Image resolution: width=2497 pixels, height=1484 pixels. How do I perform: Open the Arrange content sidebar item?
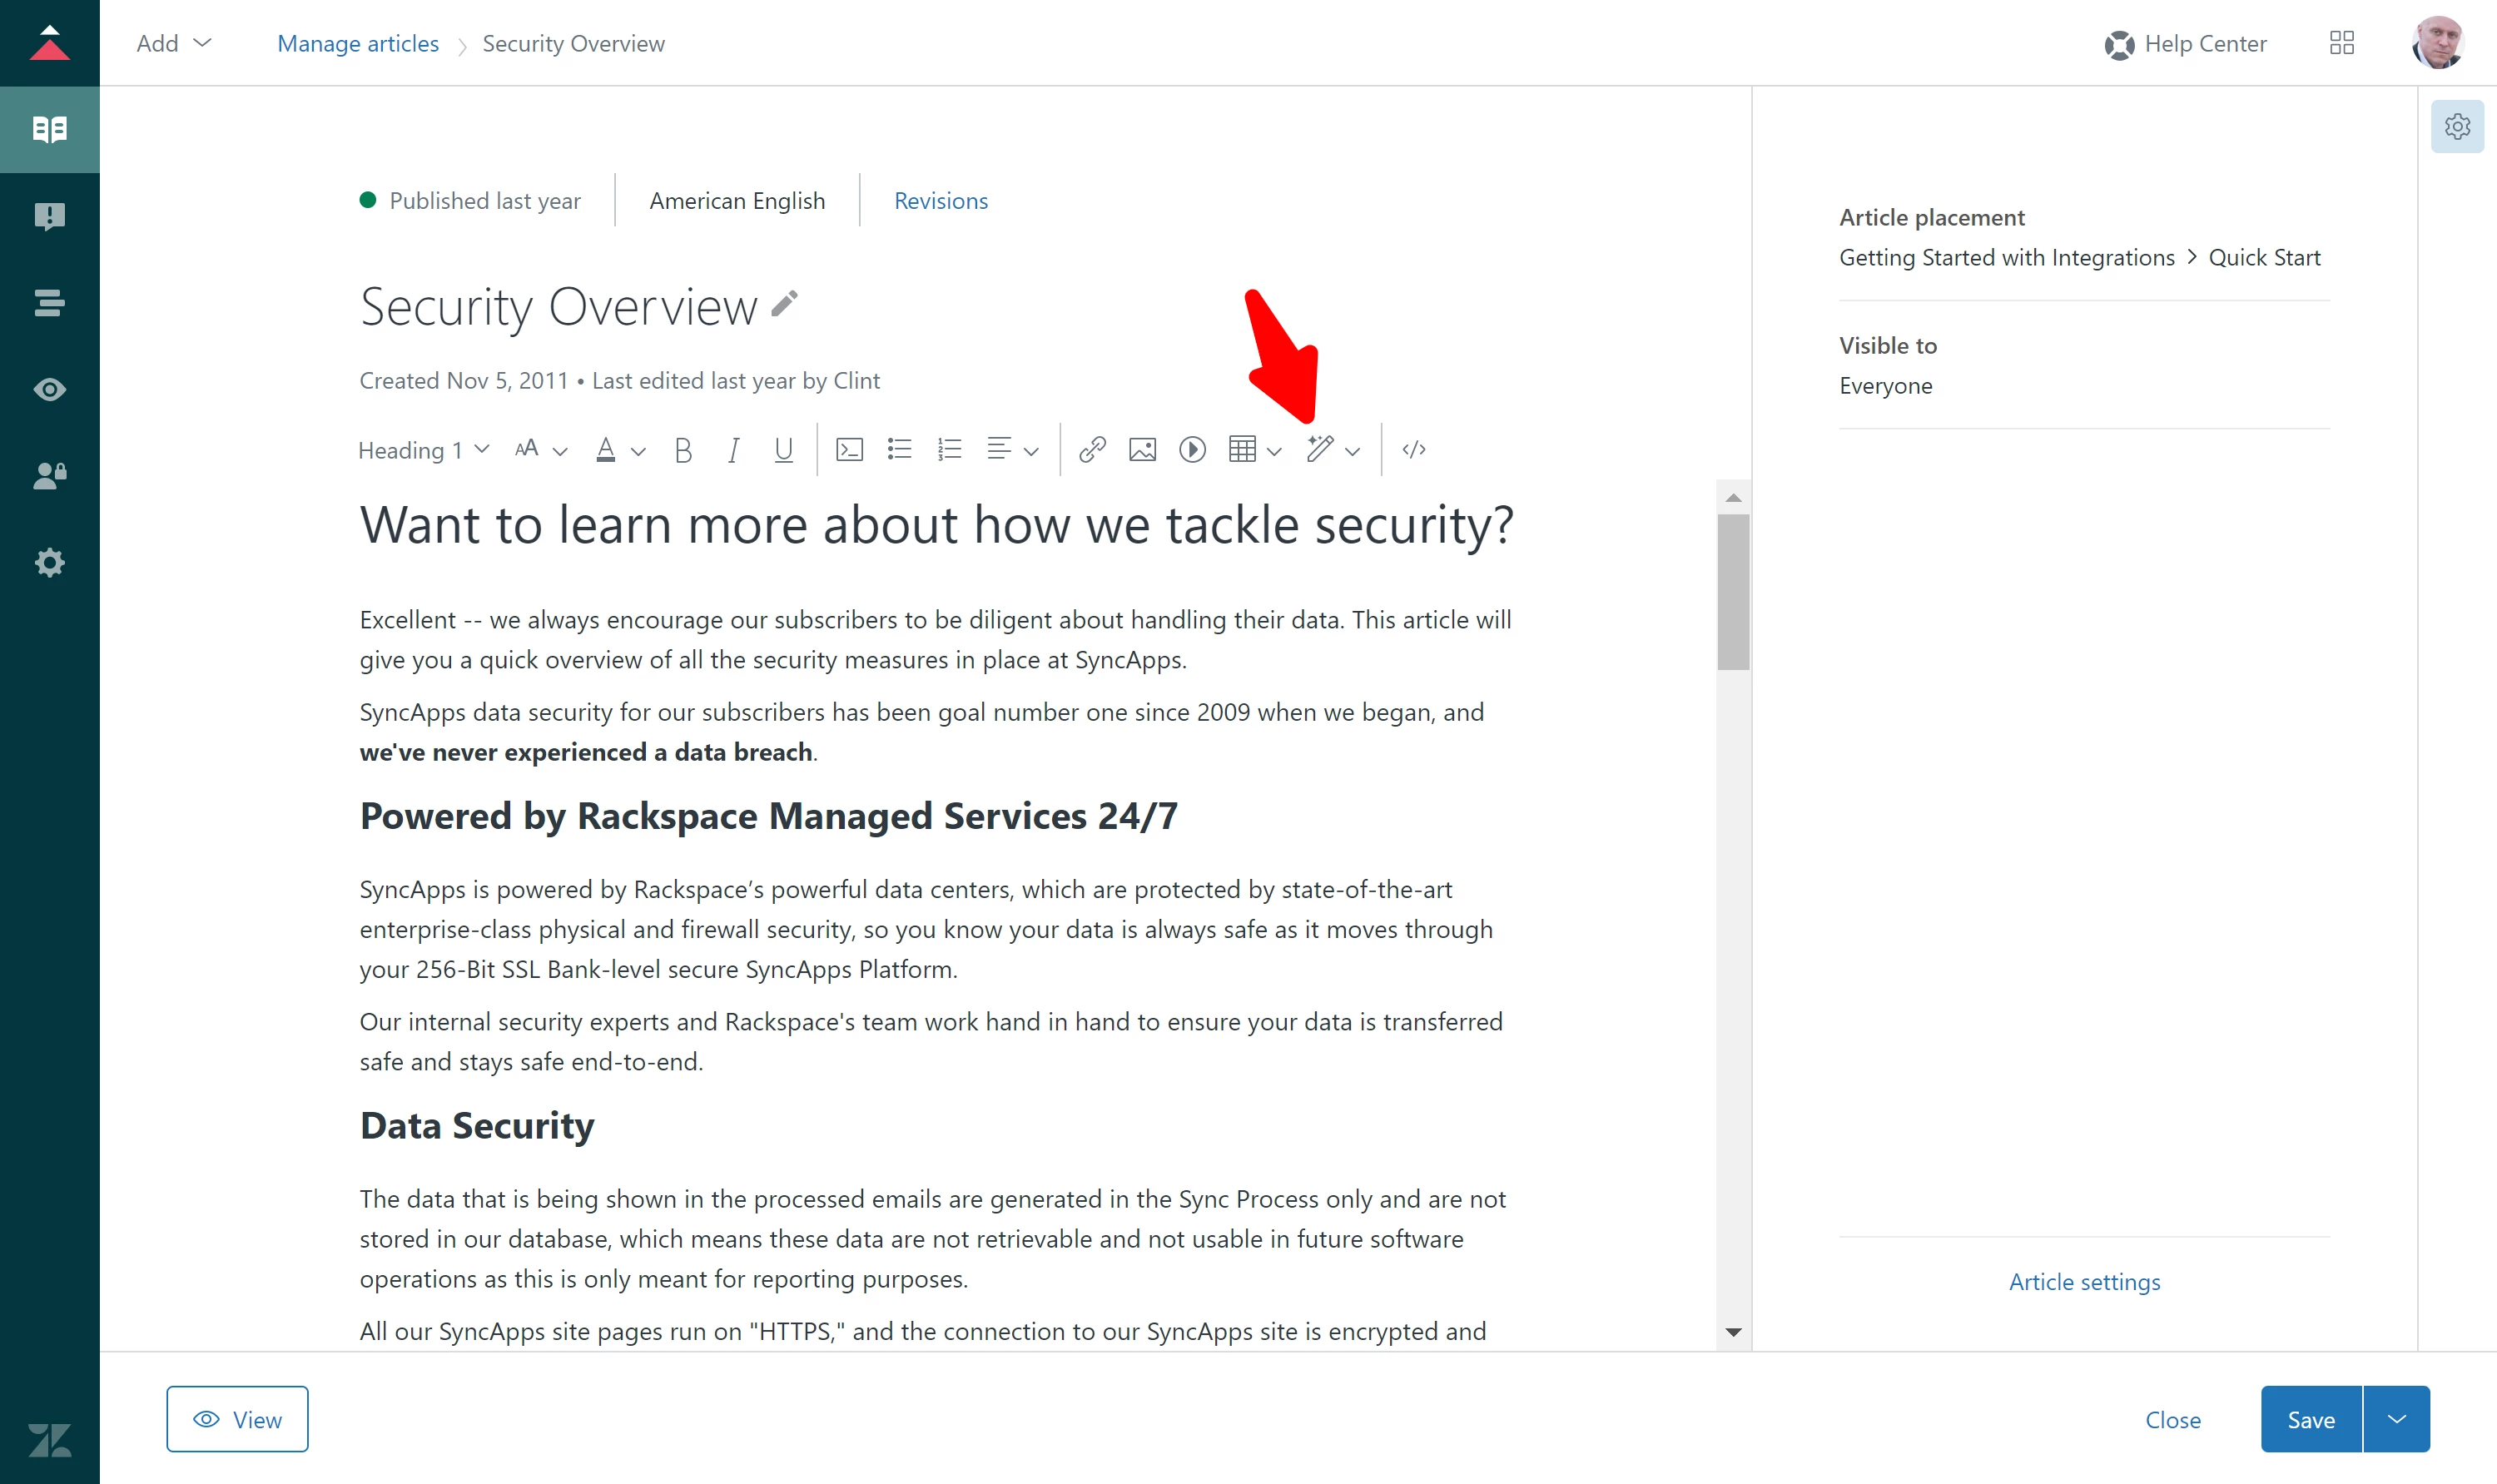tap(49, 302)
